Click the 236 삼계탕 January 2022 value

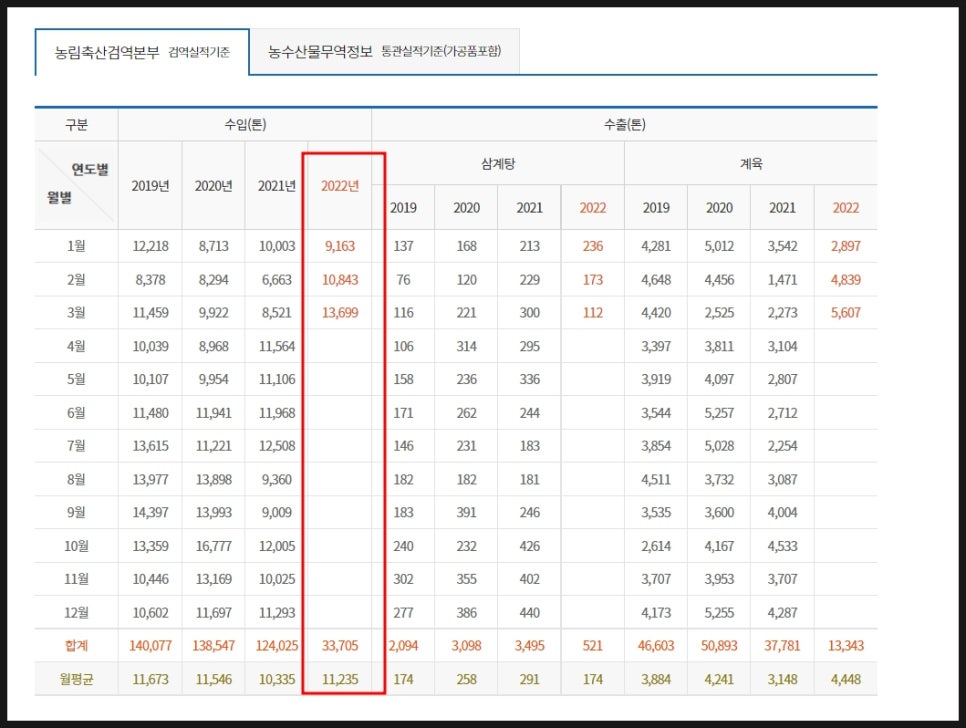[x=593, y=246]
